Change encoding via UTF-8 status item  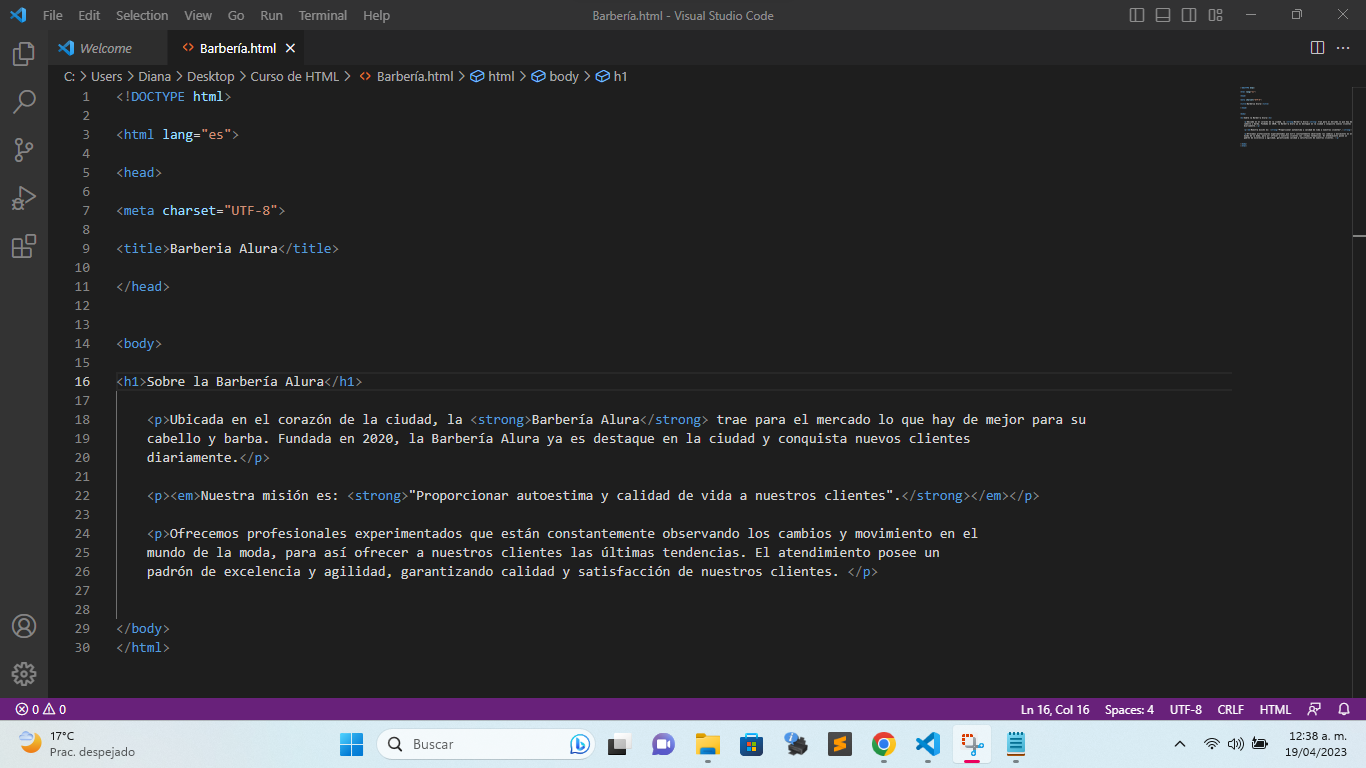1186,709
